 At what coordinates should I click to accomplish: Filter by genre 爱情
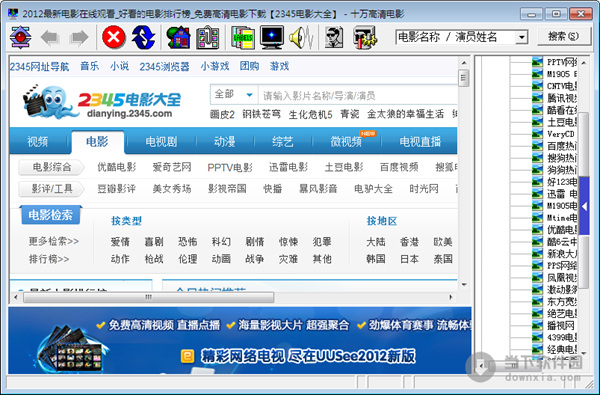coord(120,242)
